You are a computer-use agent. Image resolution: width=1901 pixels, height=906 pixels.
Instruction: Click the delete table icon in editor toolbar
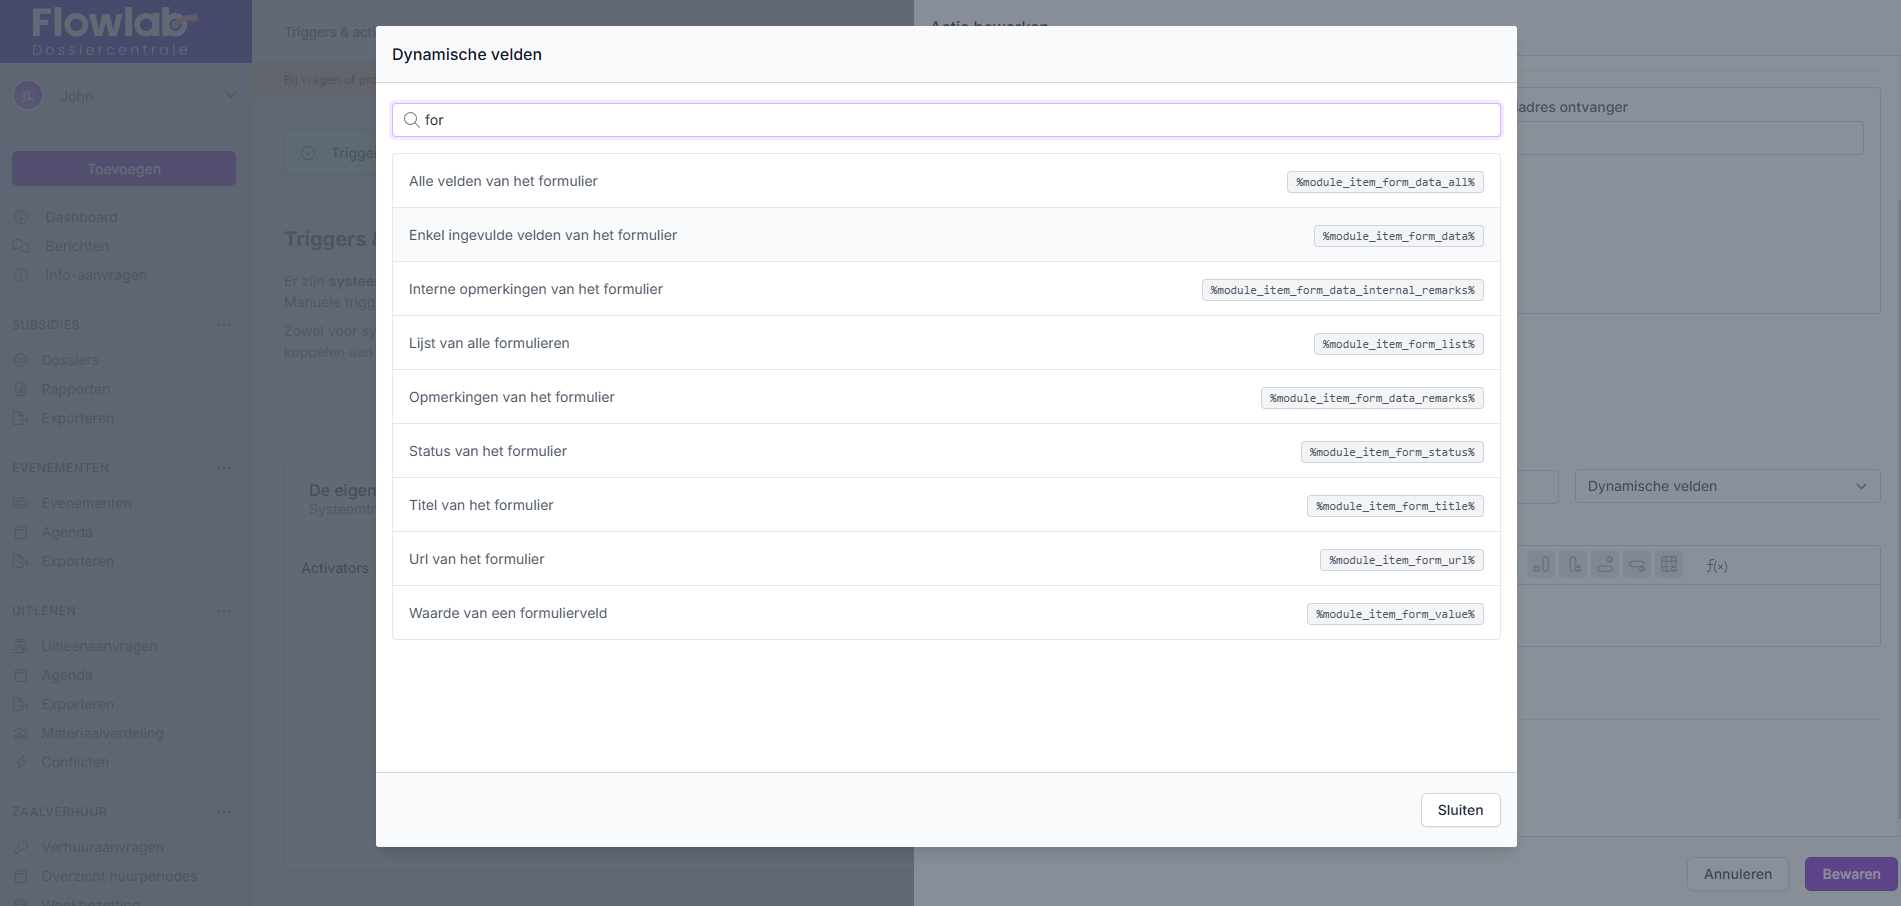point(1669,565)
